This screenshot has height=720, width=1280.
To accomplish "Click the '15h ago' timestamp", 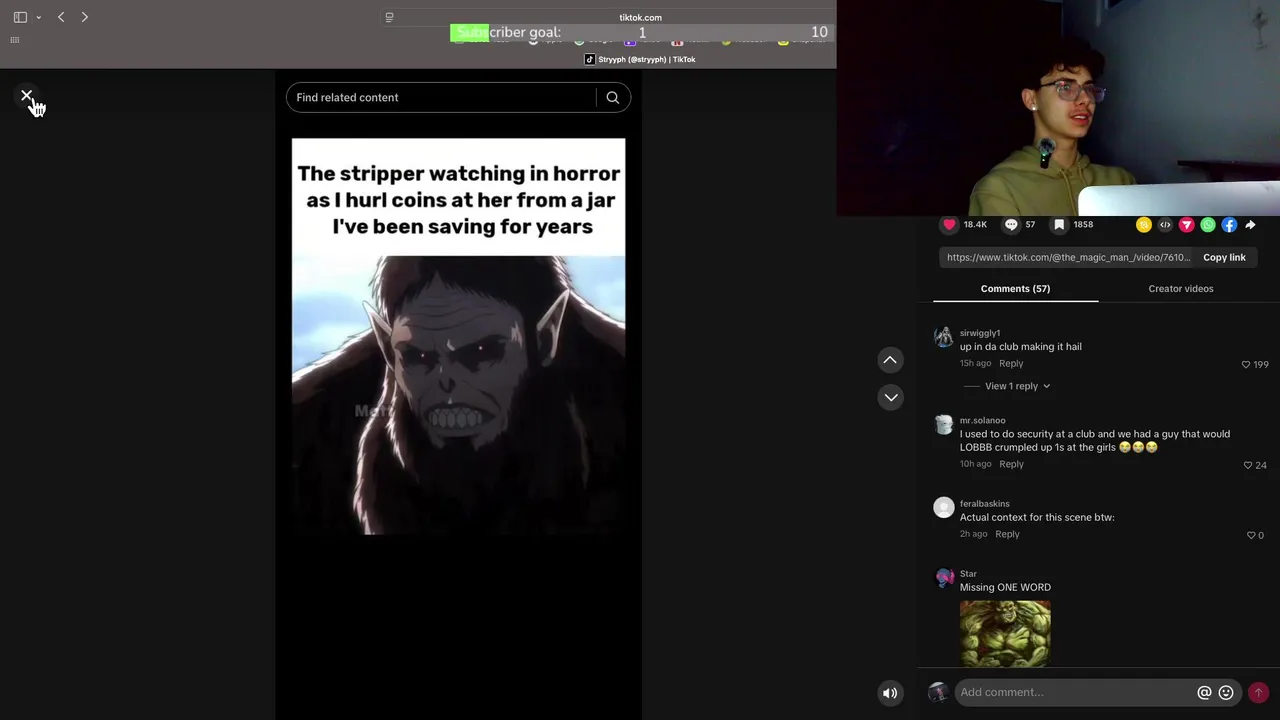I will pyautogui.click(x=975, y=363).
